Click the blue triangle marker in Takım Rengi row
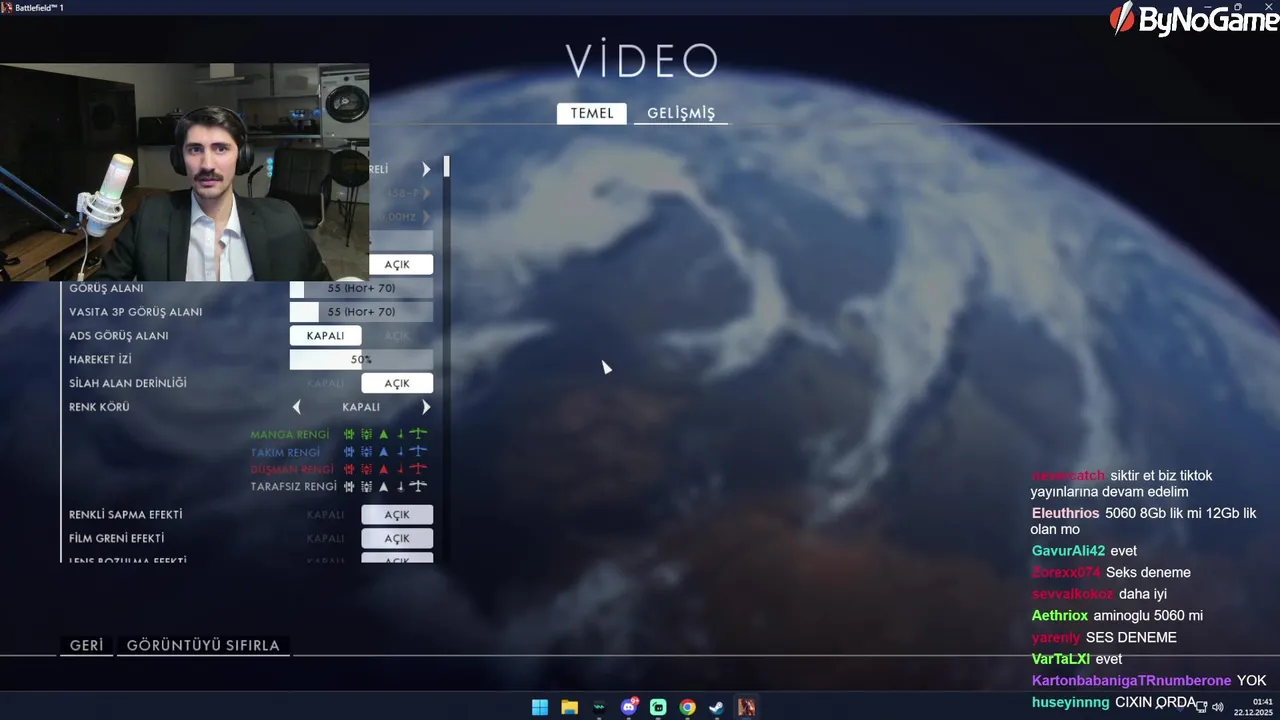Viewport: 1280px width, 720px height. pos(383,452)
